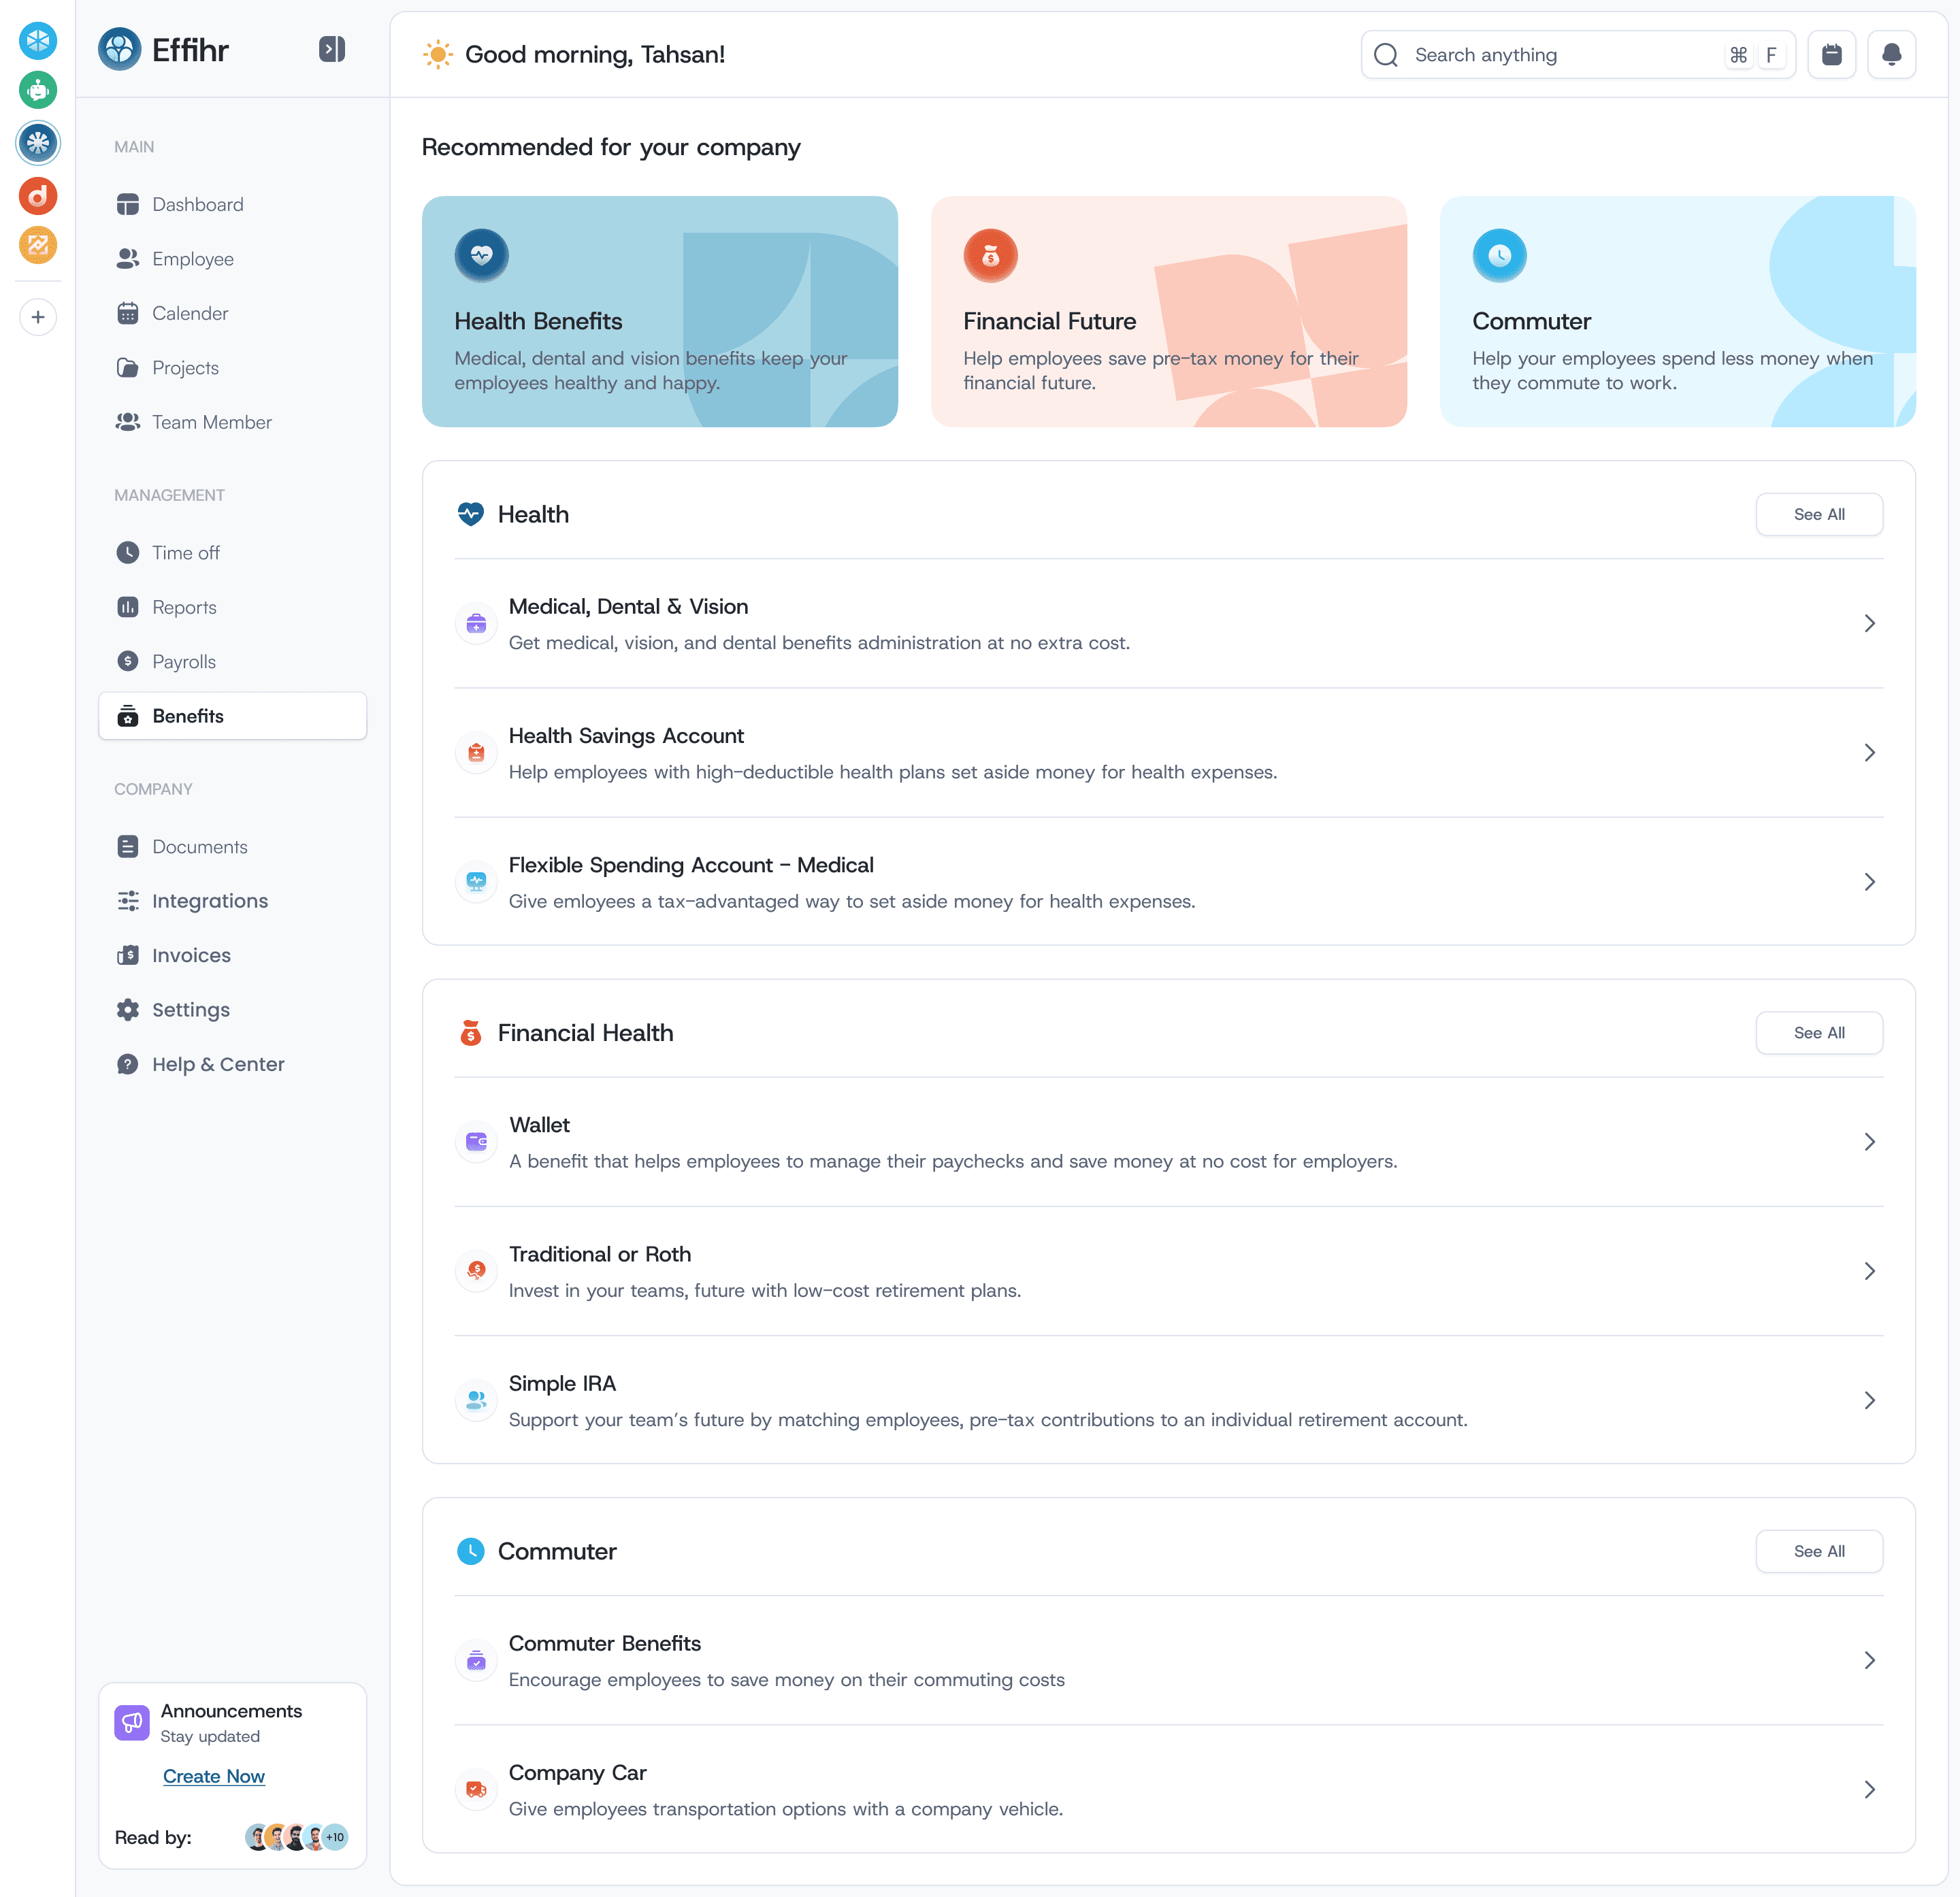Click See All in the Health section
The width and height of the screenshot is (1960, 1897).
1819,514
